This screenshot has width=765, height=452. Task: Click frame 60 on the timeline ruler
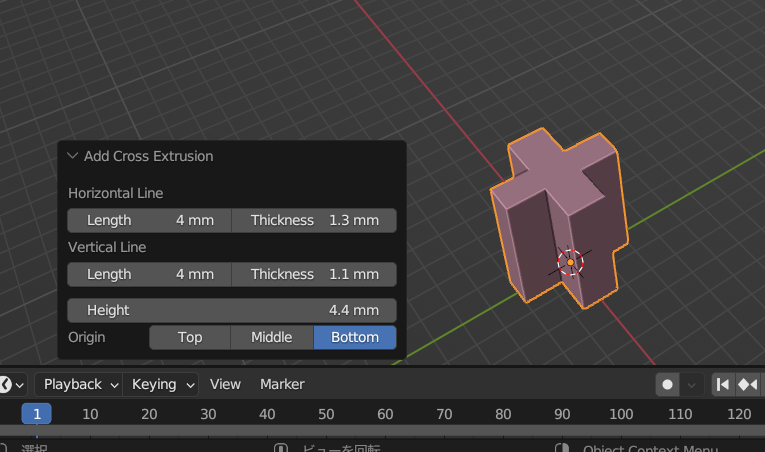[385, 414]
